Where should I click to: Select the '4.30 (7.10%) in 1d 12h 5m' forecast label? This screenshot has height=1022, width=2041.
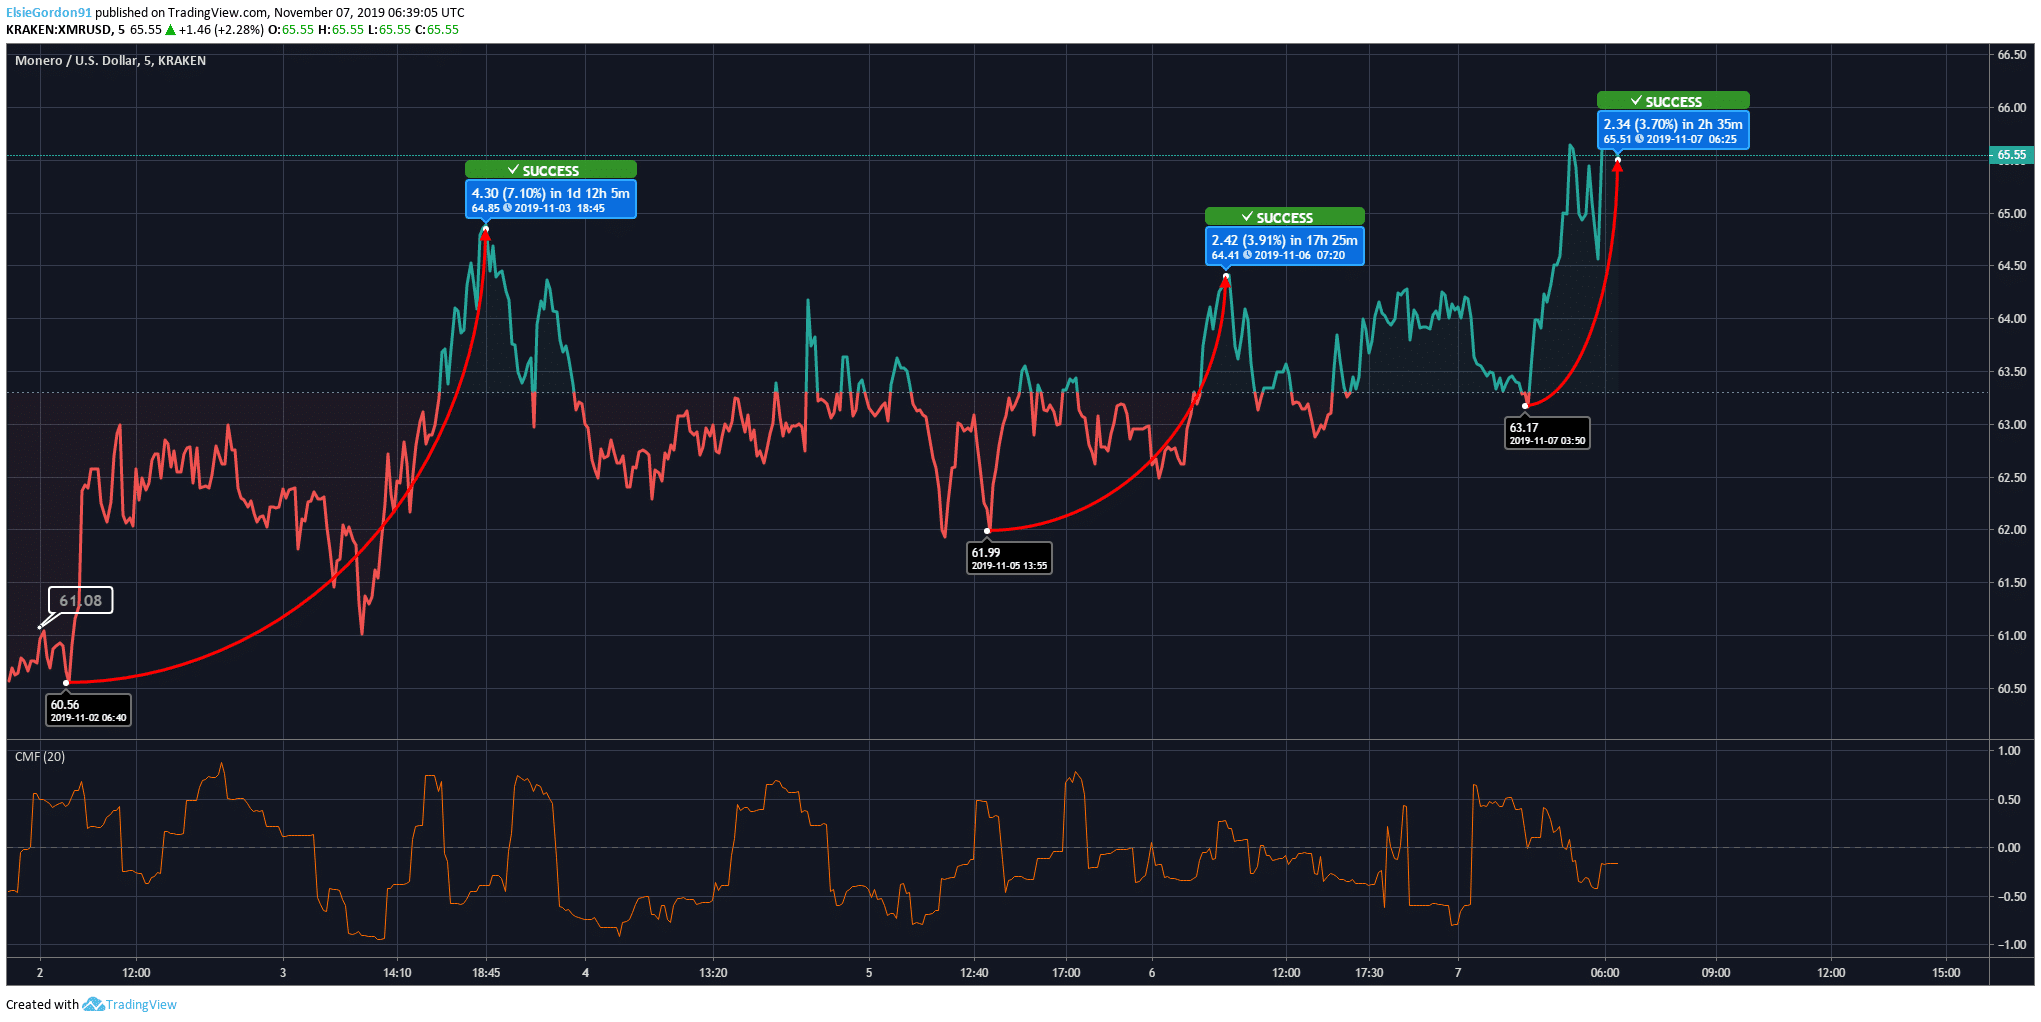pos(551,193)
